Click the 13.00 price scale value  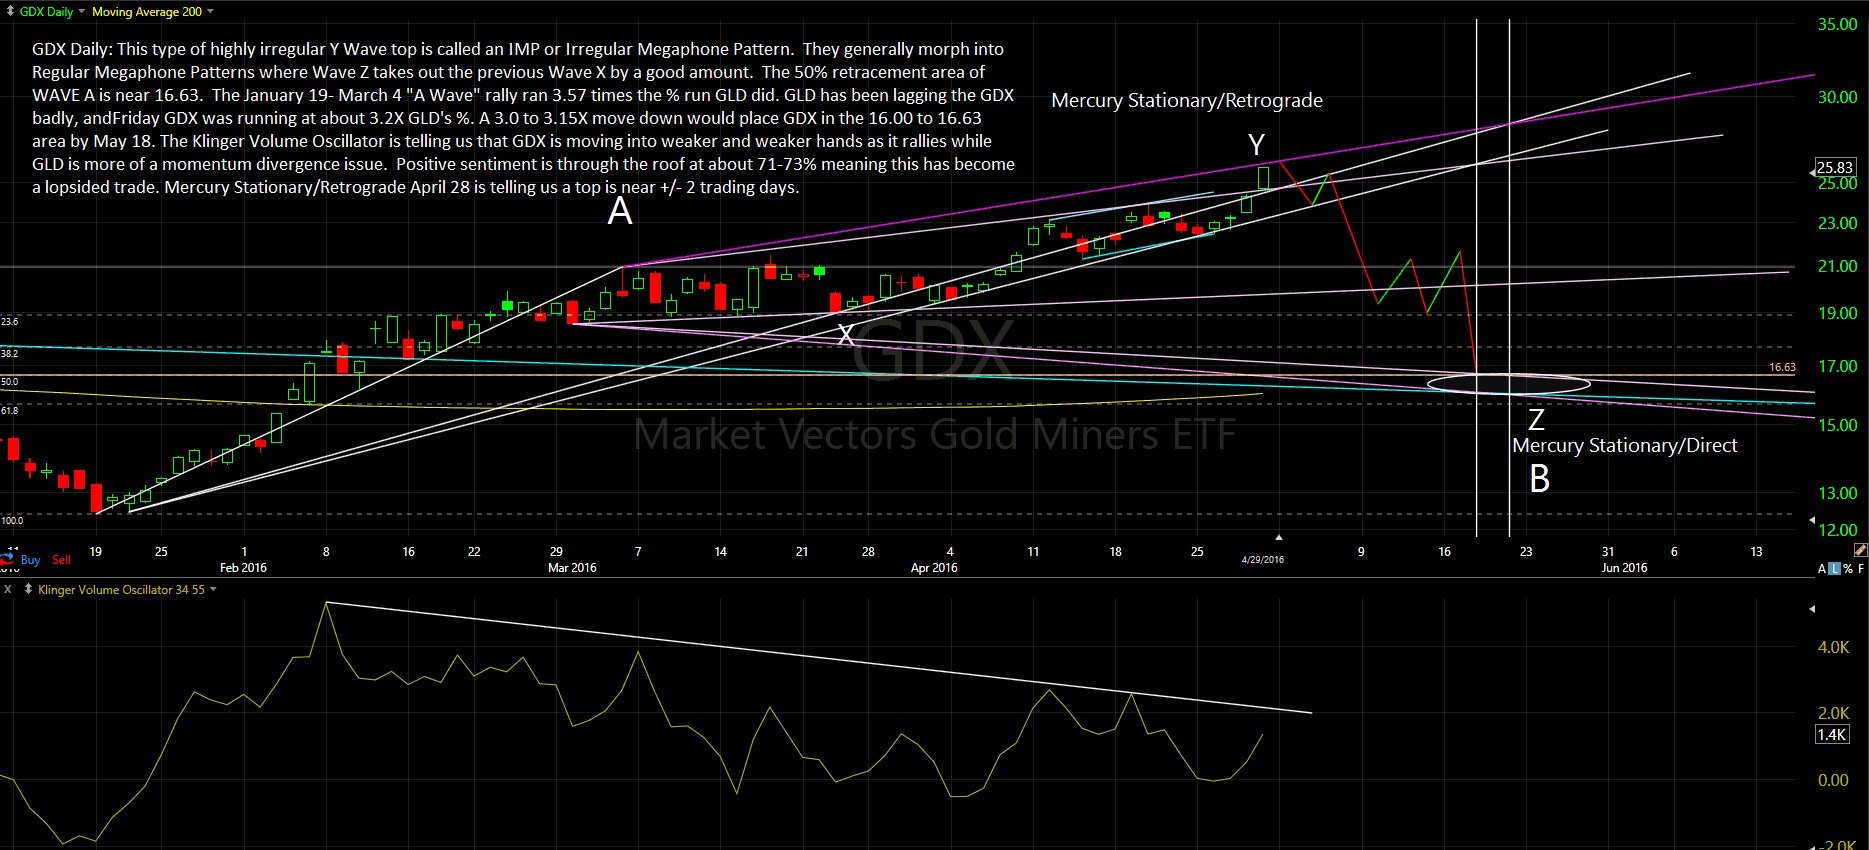tap(1837, 494)
